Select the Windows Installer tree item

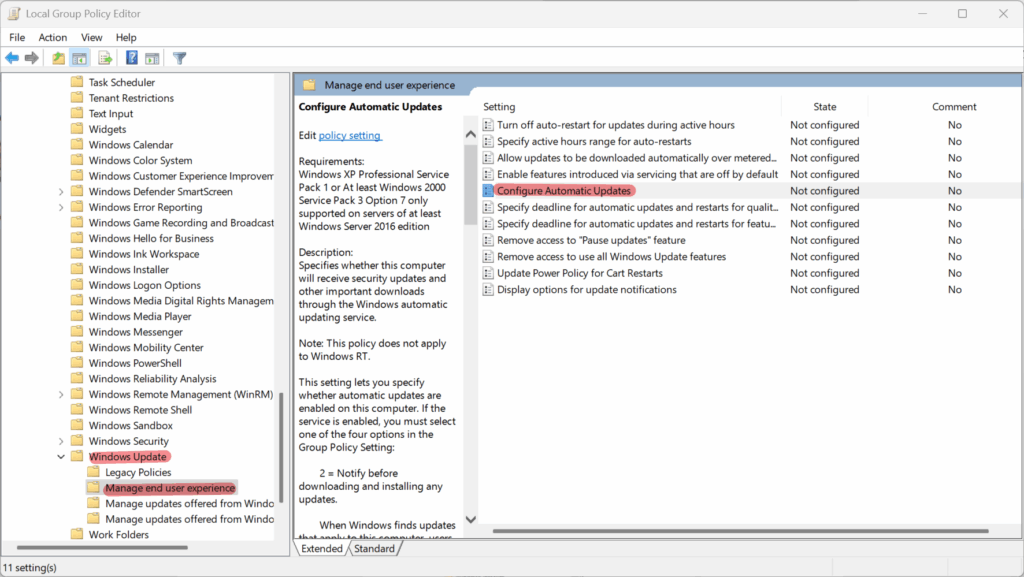tap(129, 269)
